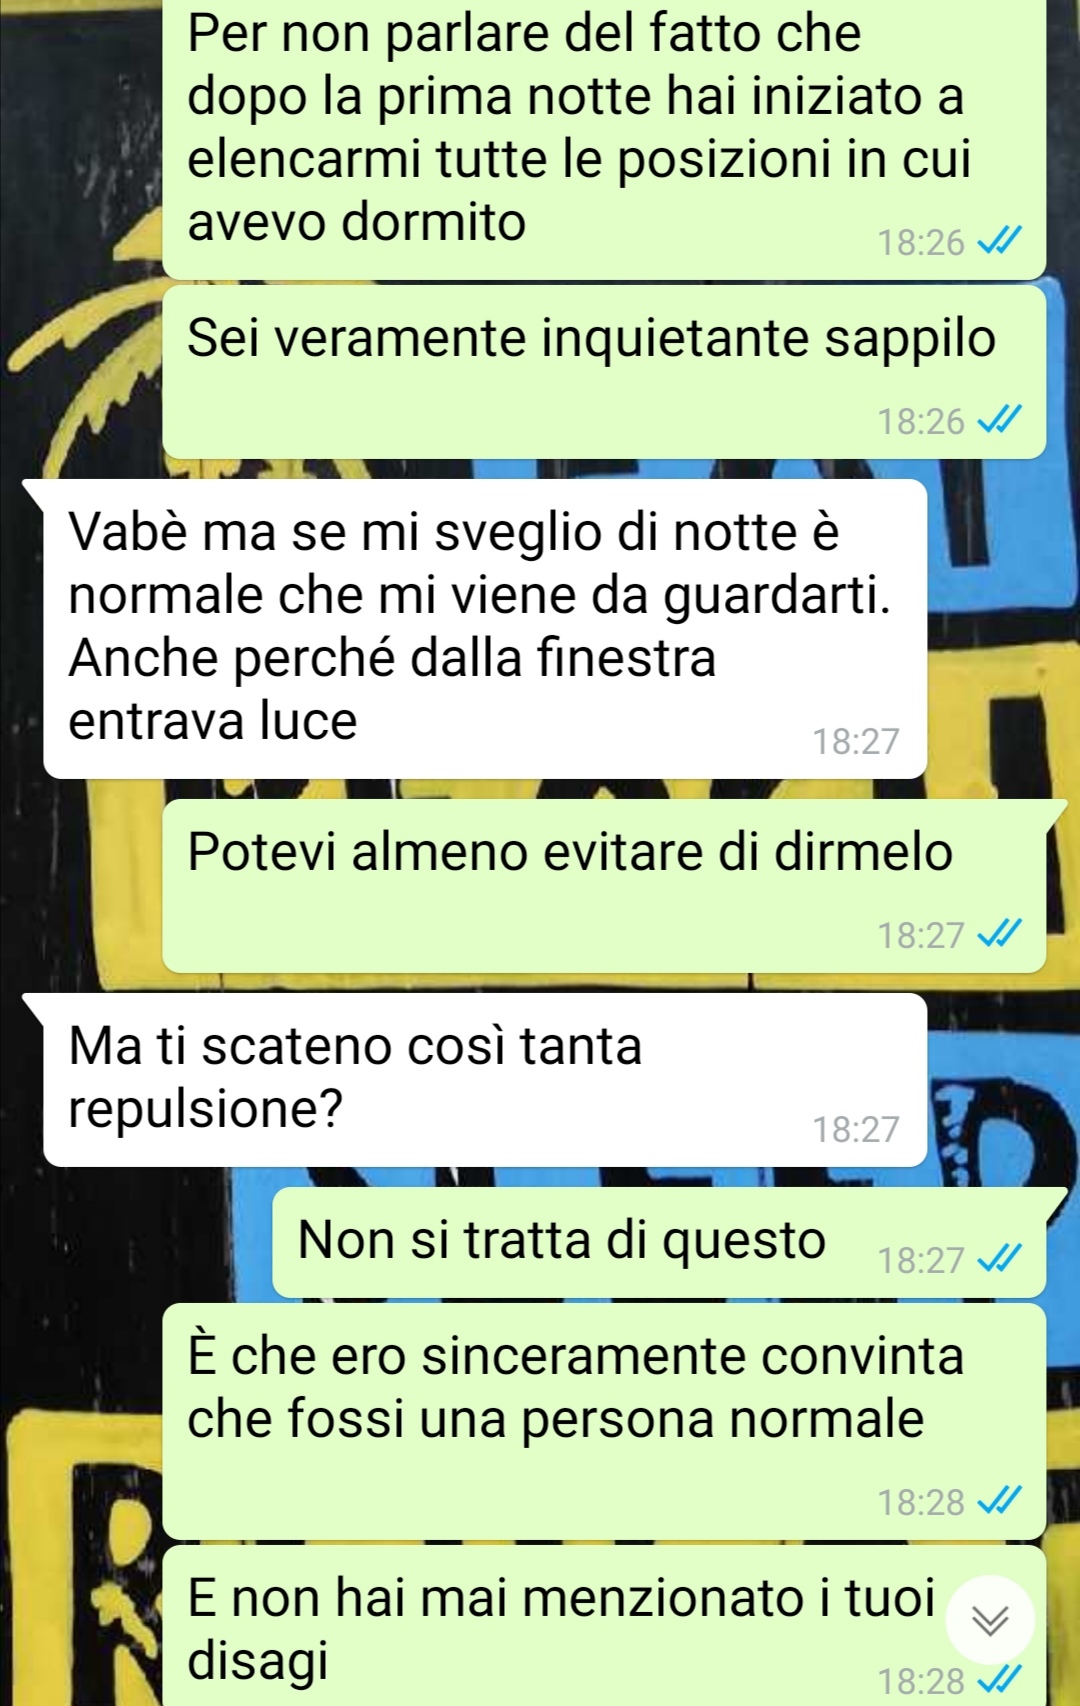
Task: Tap 18:28 timestamp on 'persona normale' message
Action: click(x=921, y=1502)
